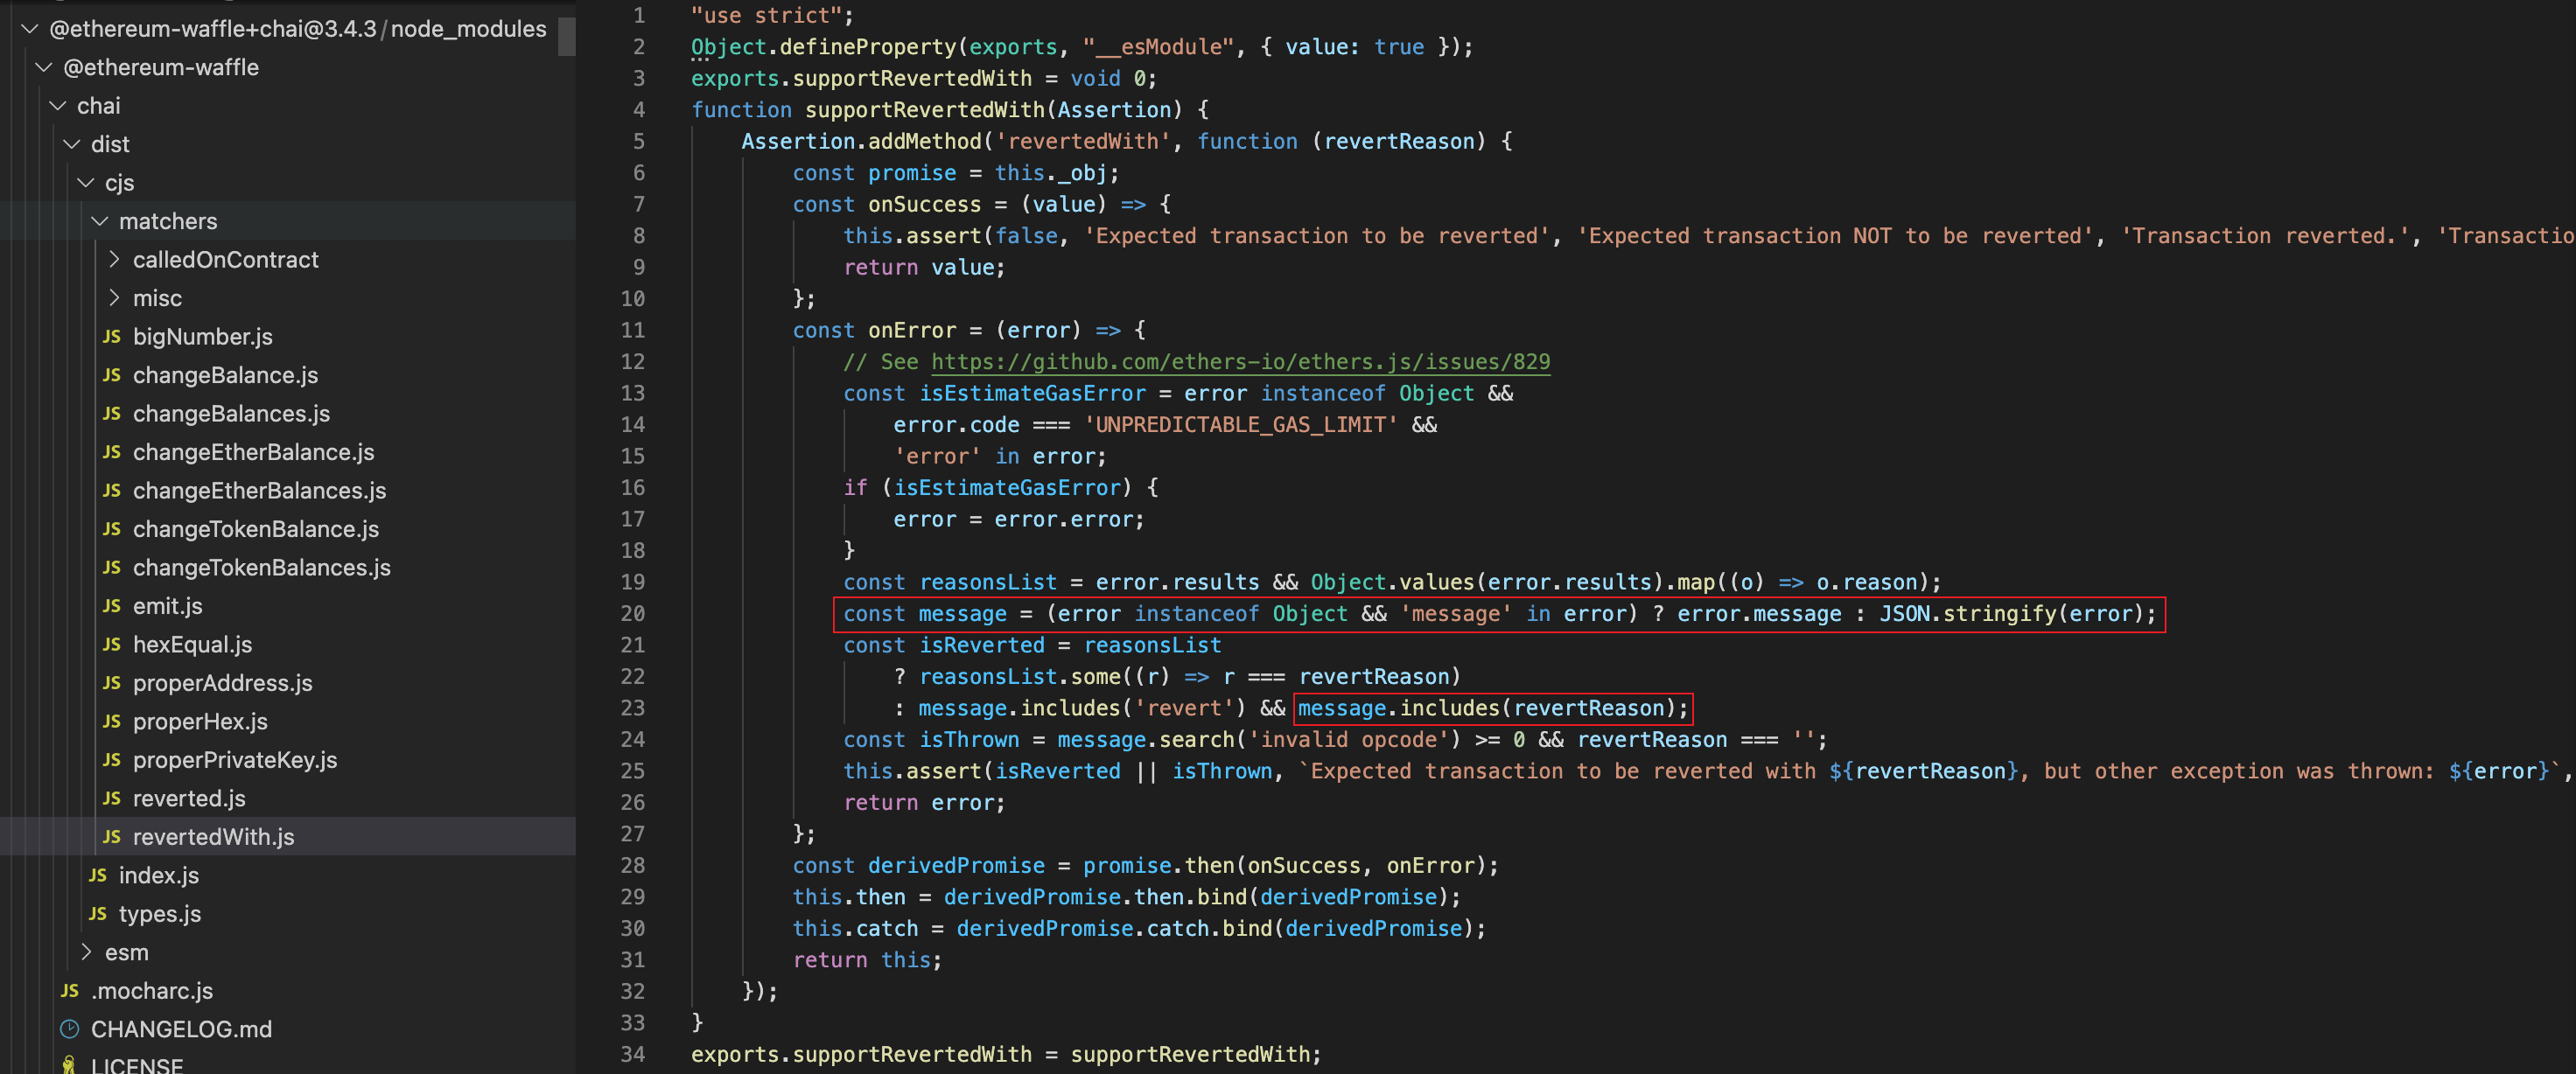The image size is (2576, 1074).
Task: Open the ethers.js issues 829 link
Action: tap(1240, 362)
